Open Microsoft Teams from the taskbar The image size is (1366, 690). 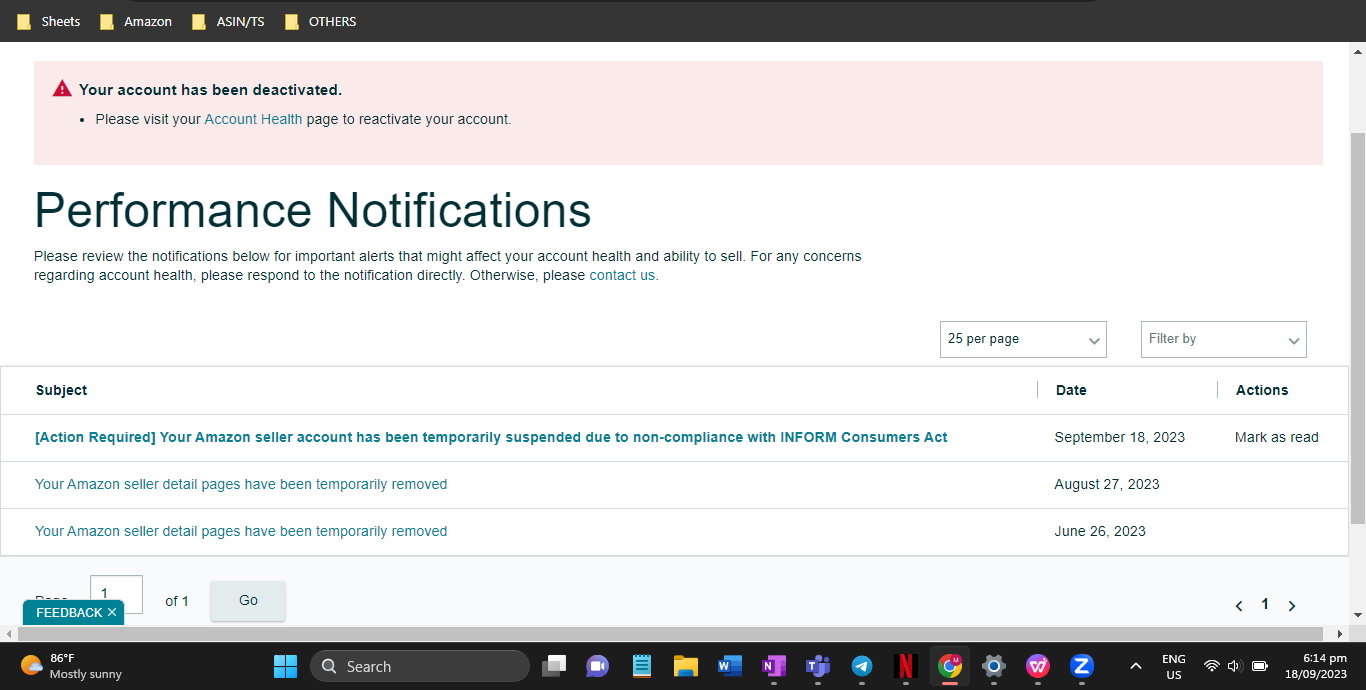click(x=818, y=666)
